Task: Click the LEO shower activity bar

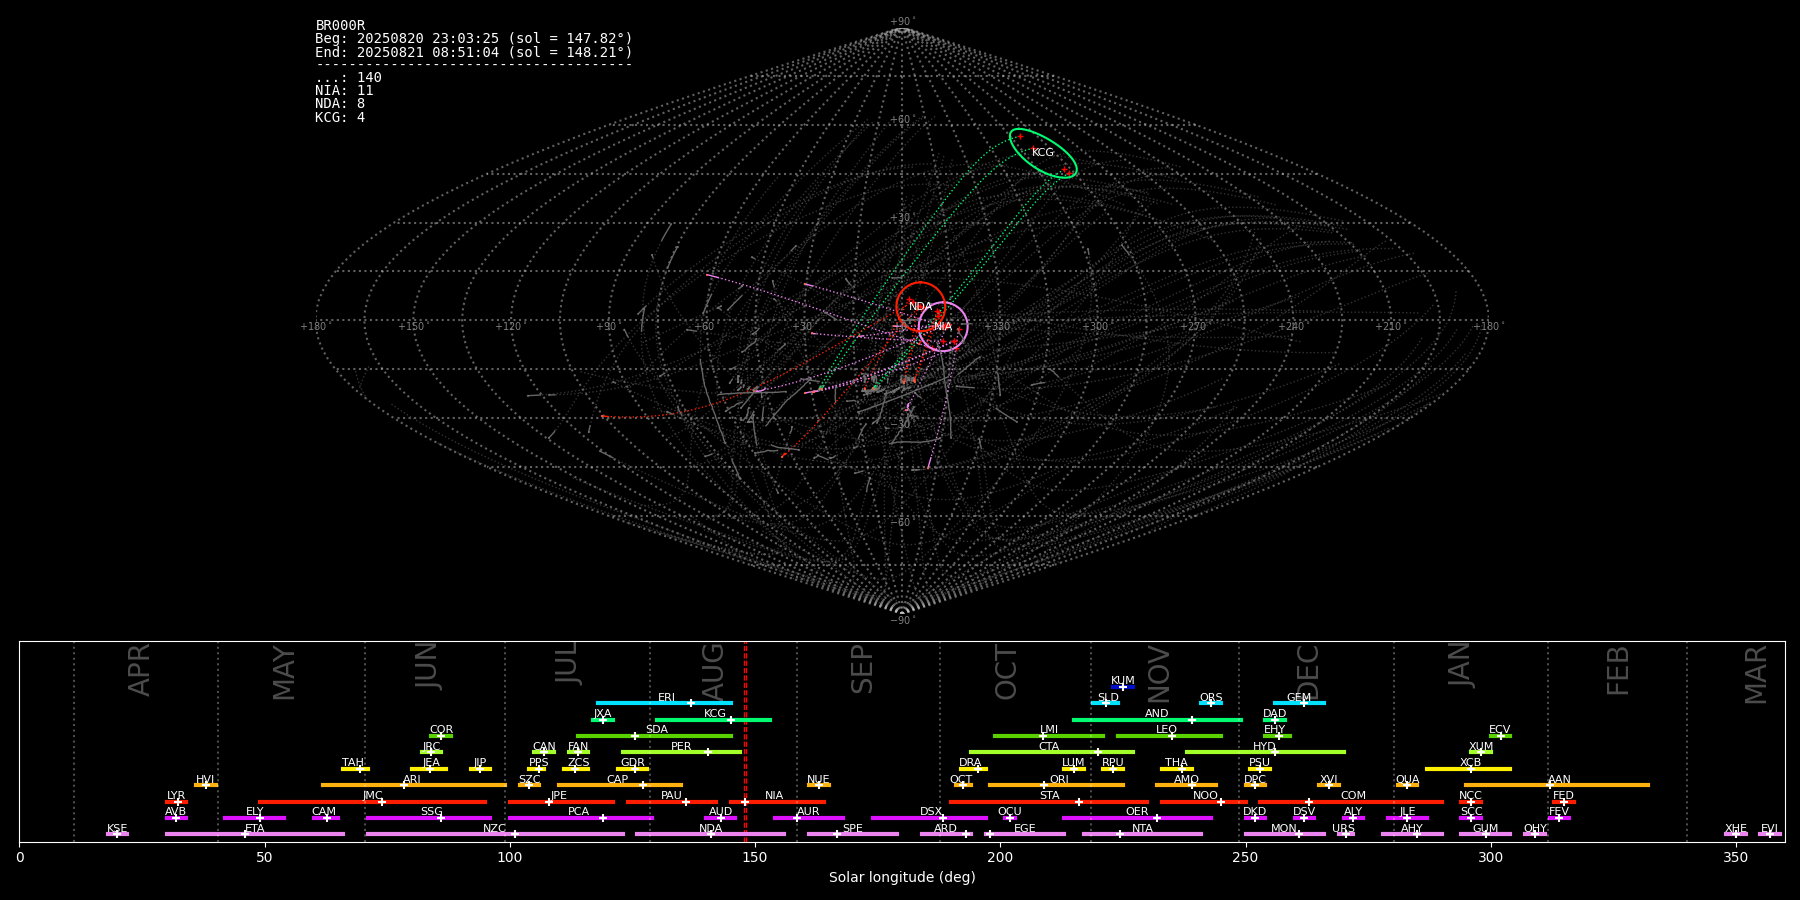Action: coord(1169,736)
